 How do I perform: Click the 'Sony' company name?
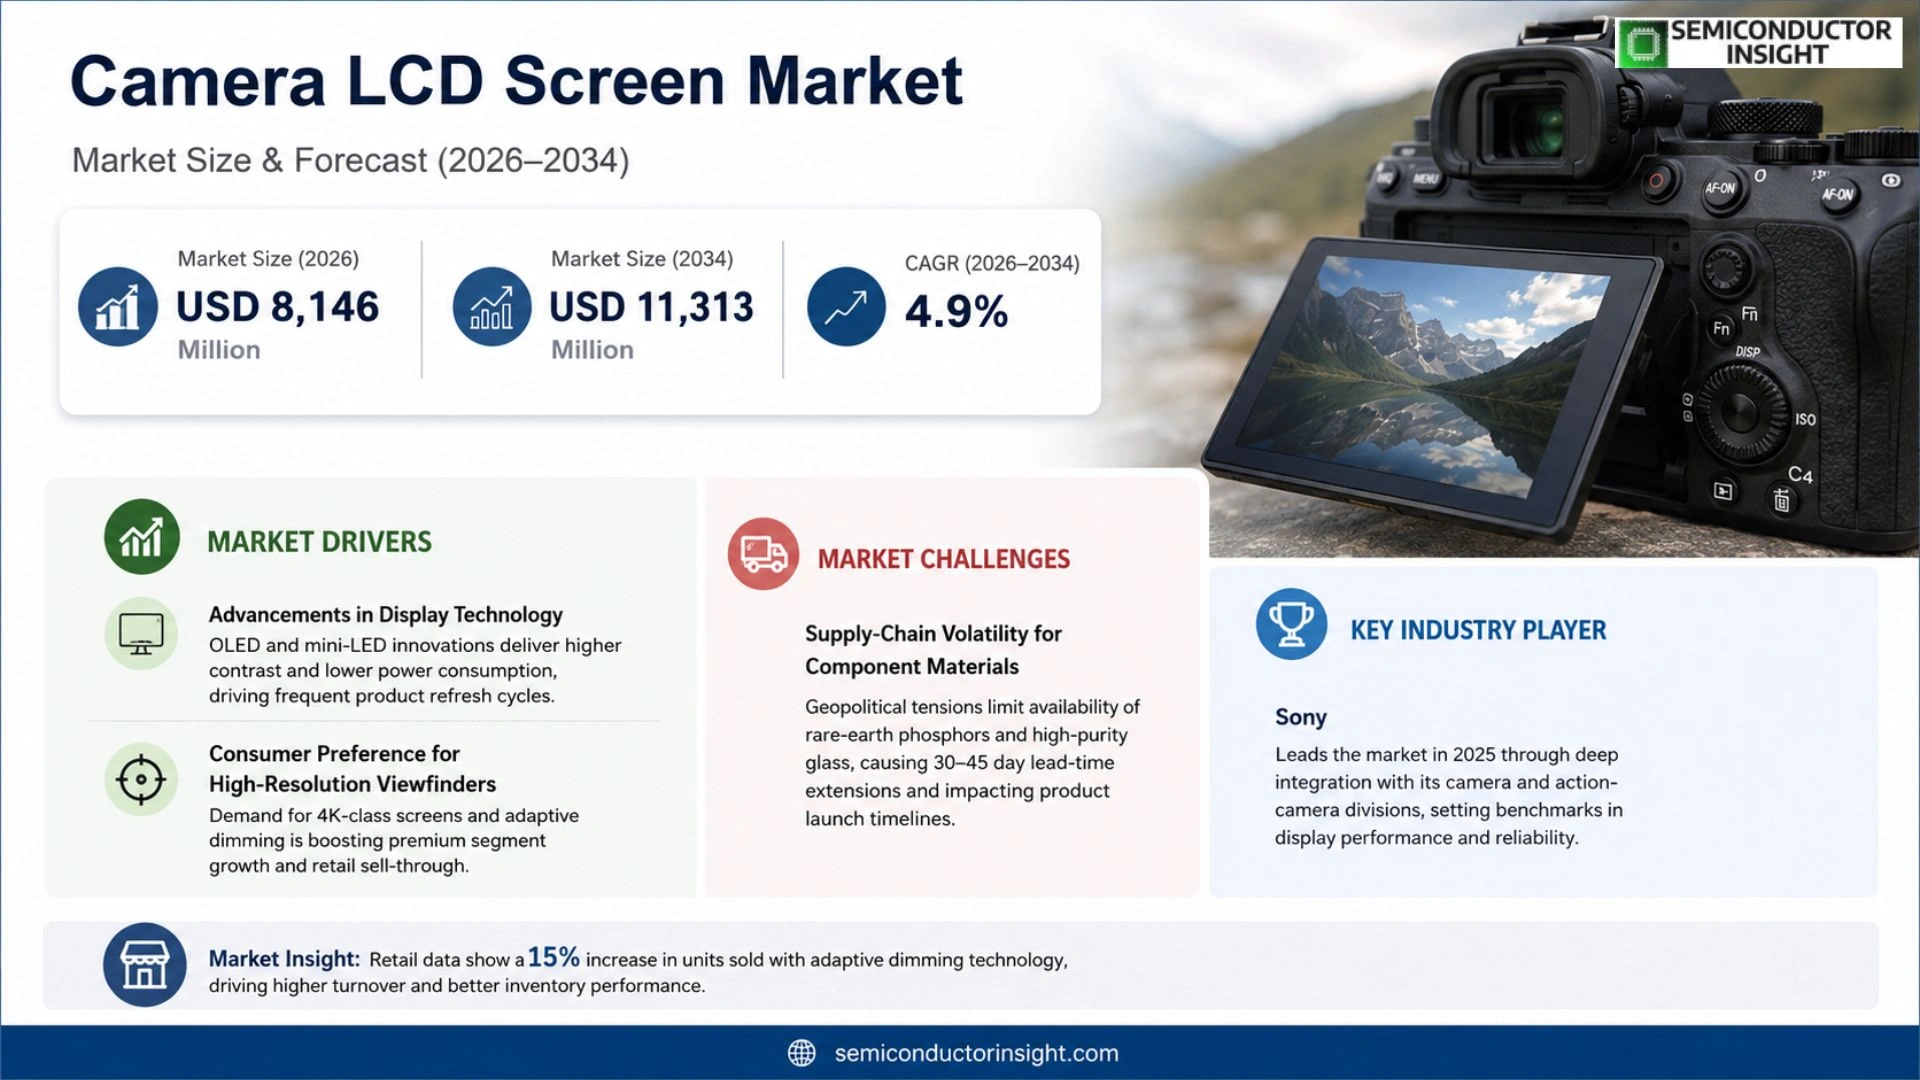click(1300, 717)
